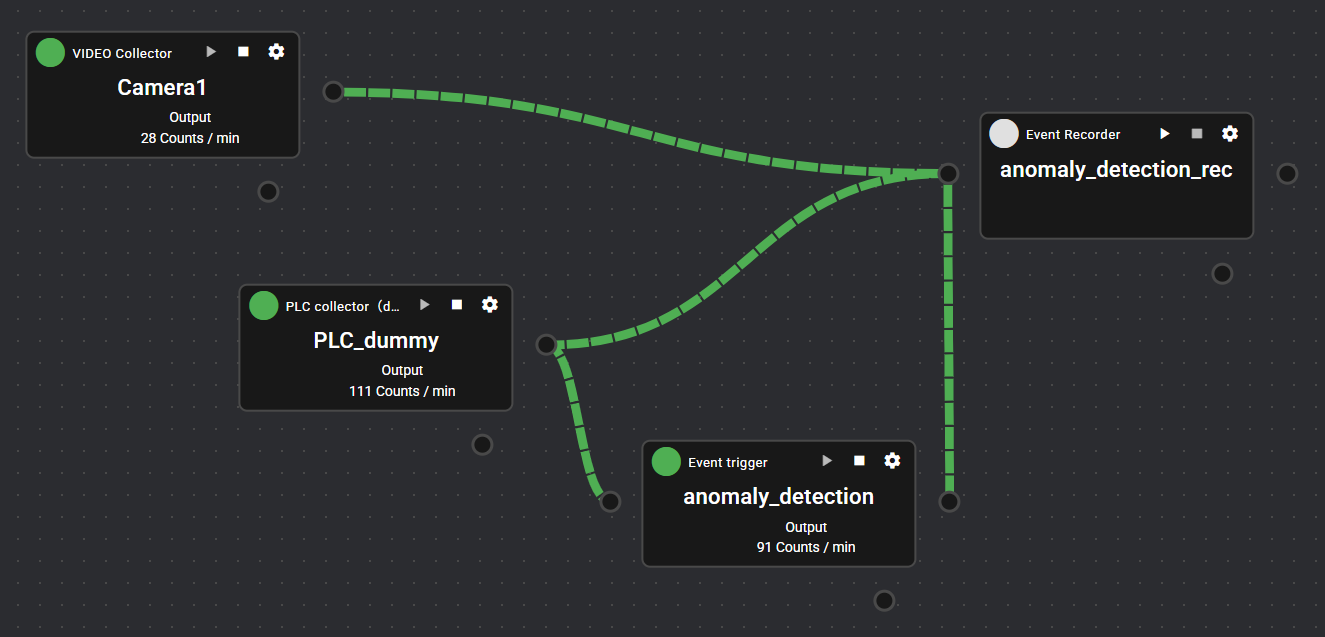Click the output port of the Camera1 node
Screen dimensions: 1325x637
tap(332, 91)
